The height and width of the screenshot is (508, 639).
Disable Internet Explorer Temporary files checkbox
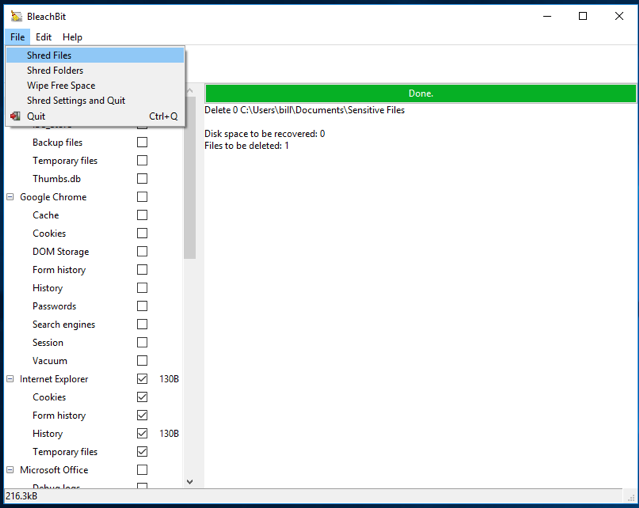coord(142,452)
